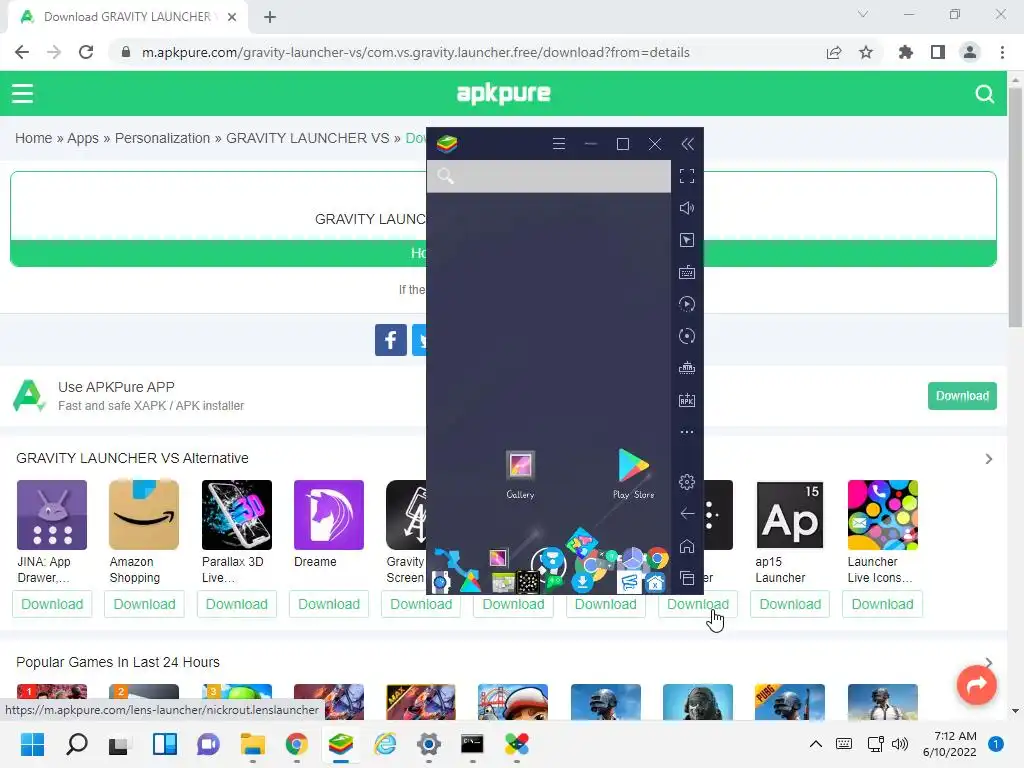Open the ap15 Launcher thumbnail
The image size is (1024, 768).
click(x=790, y=515)
